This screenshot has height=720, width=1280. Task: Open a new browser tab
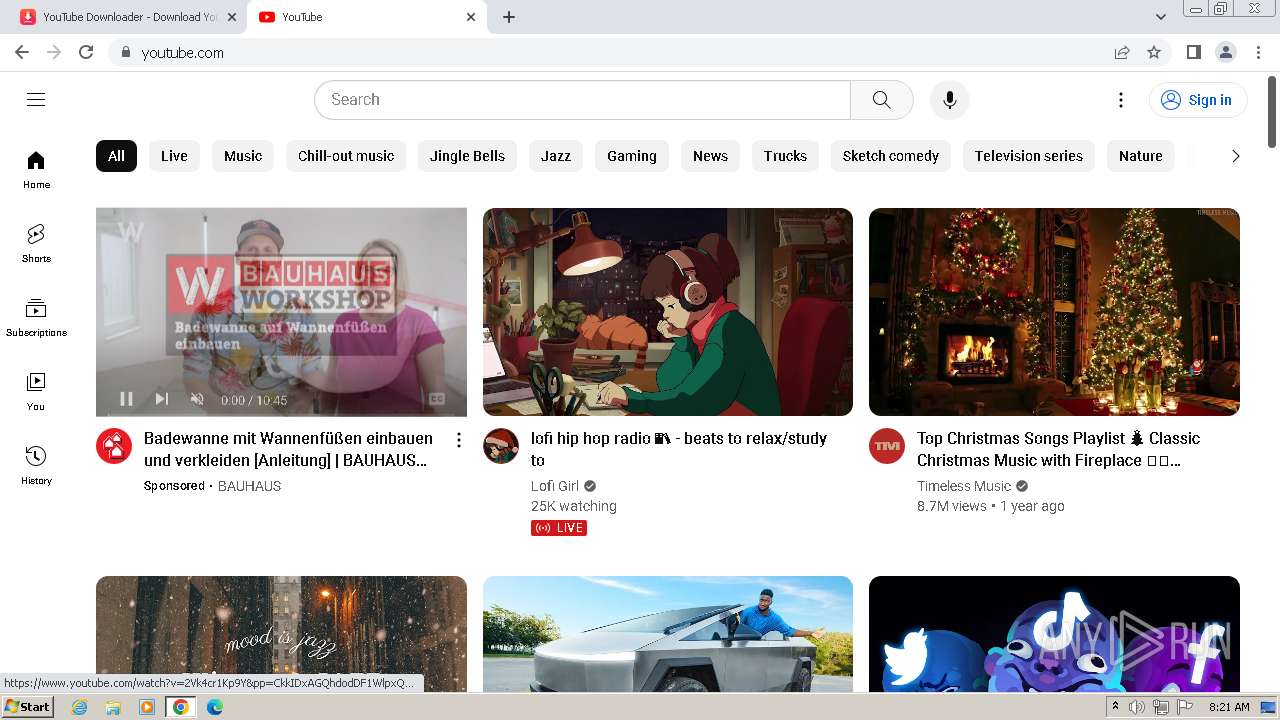(x=509, y=17)
